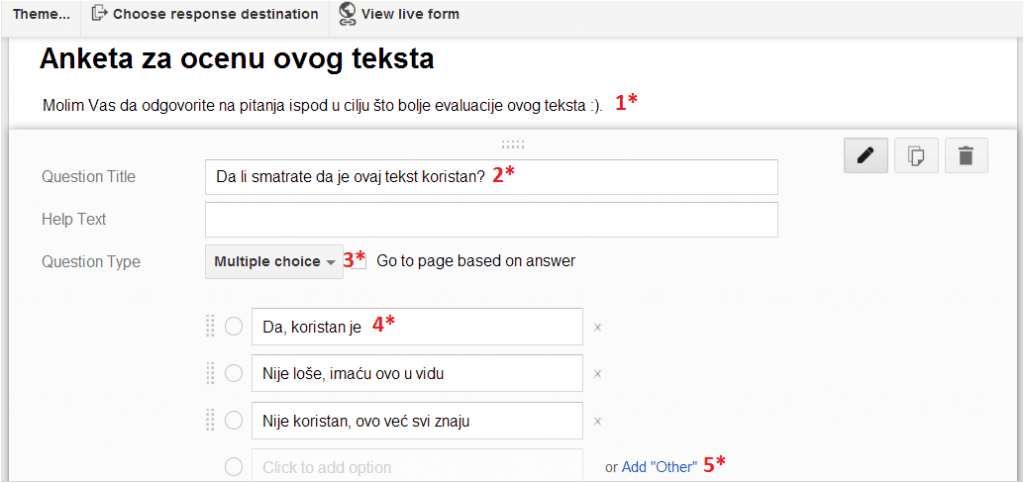Viewport: 1024px width, 483px height.
Task: Remove the "Nije loše, imaću ovo u vidu" option
Action: coord(598,374)
